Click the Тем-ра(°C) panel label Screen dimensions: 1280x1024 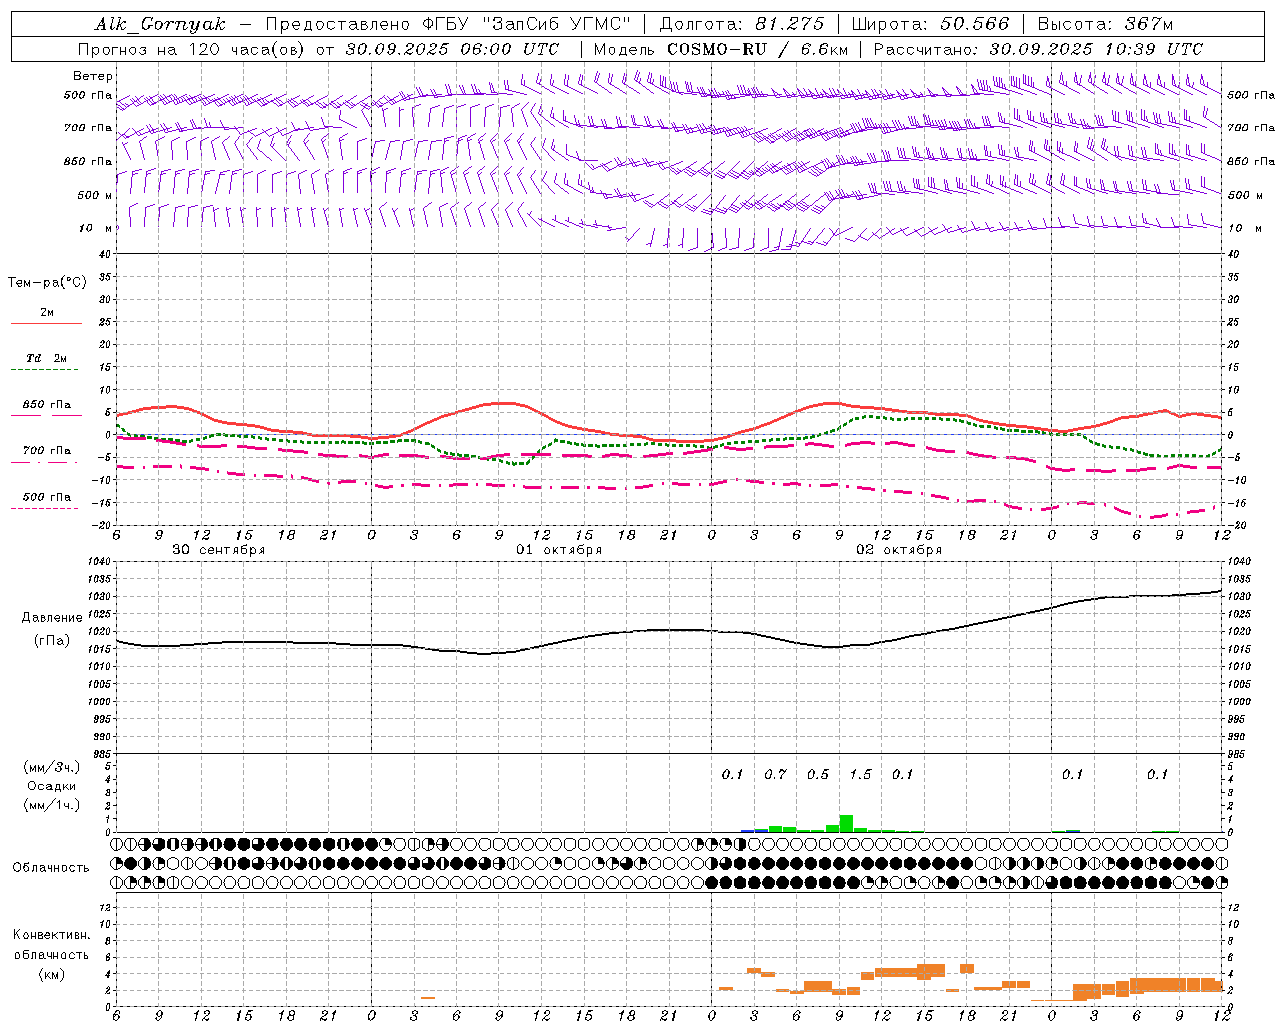47,283
